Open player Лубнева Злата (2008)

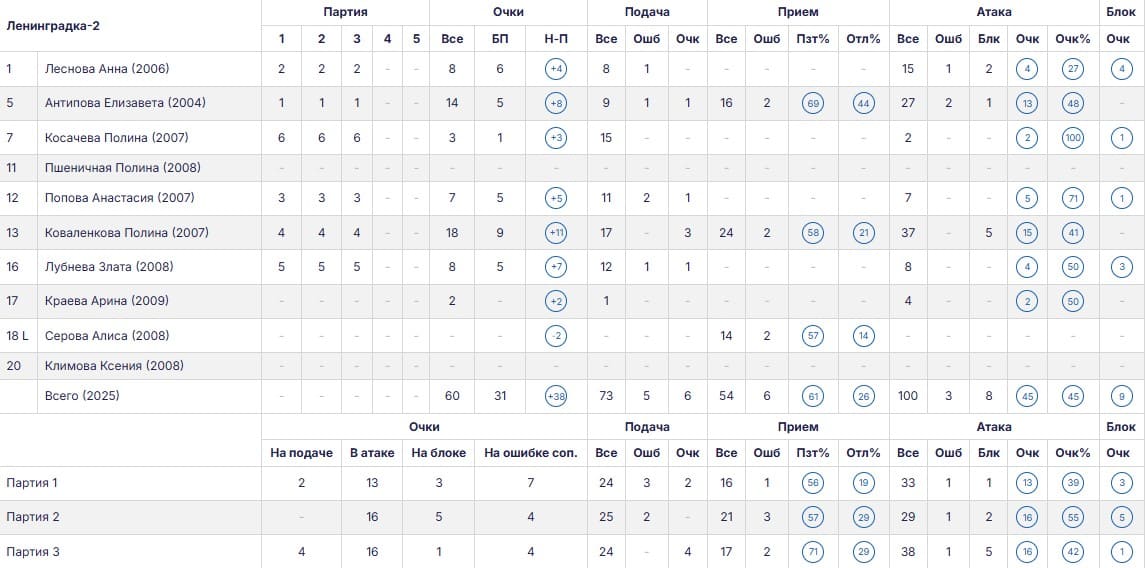109,266
